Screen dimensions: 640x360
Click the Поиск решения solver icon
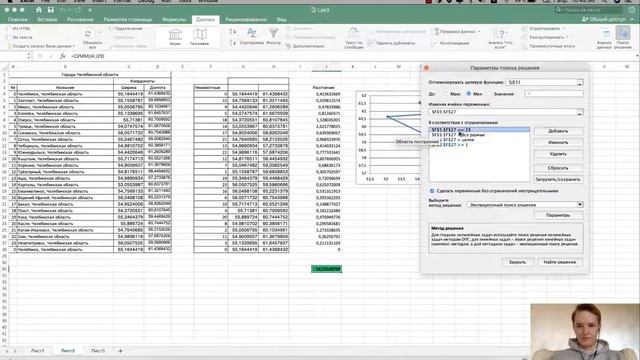[623, 33]
